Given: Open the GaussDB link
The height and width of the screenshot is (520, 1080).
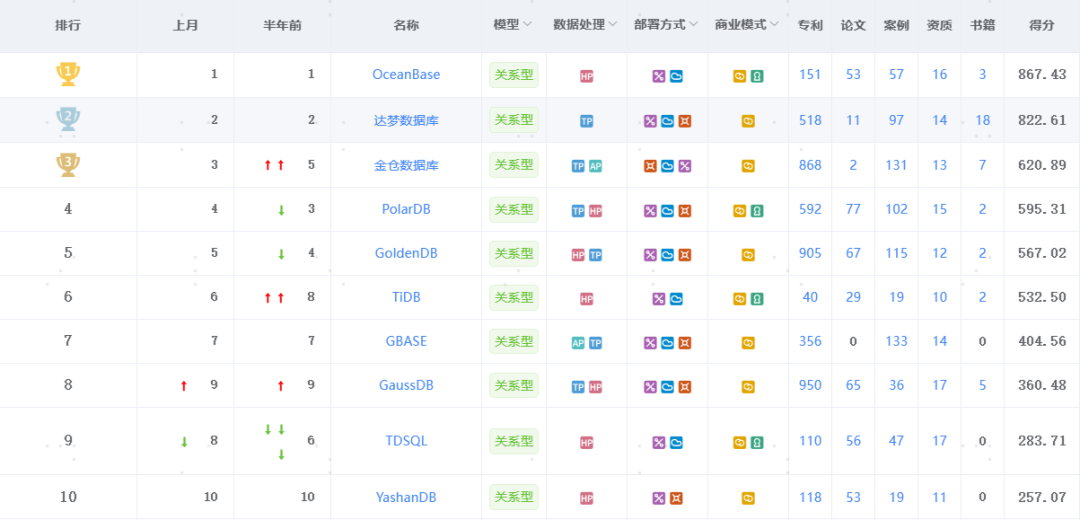Looking at the screenshot, I should 406,386.
